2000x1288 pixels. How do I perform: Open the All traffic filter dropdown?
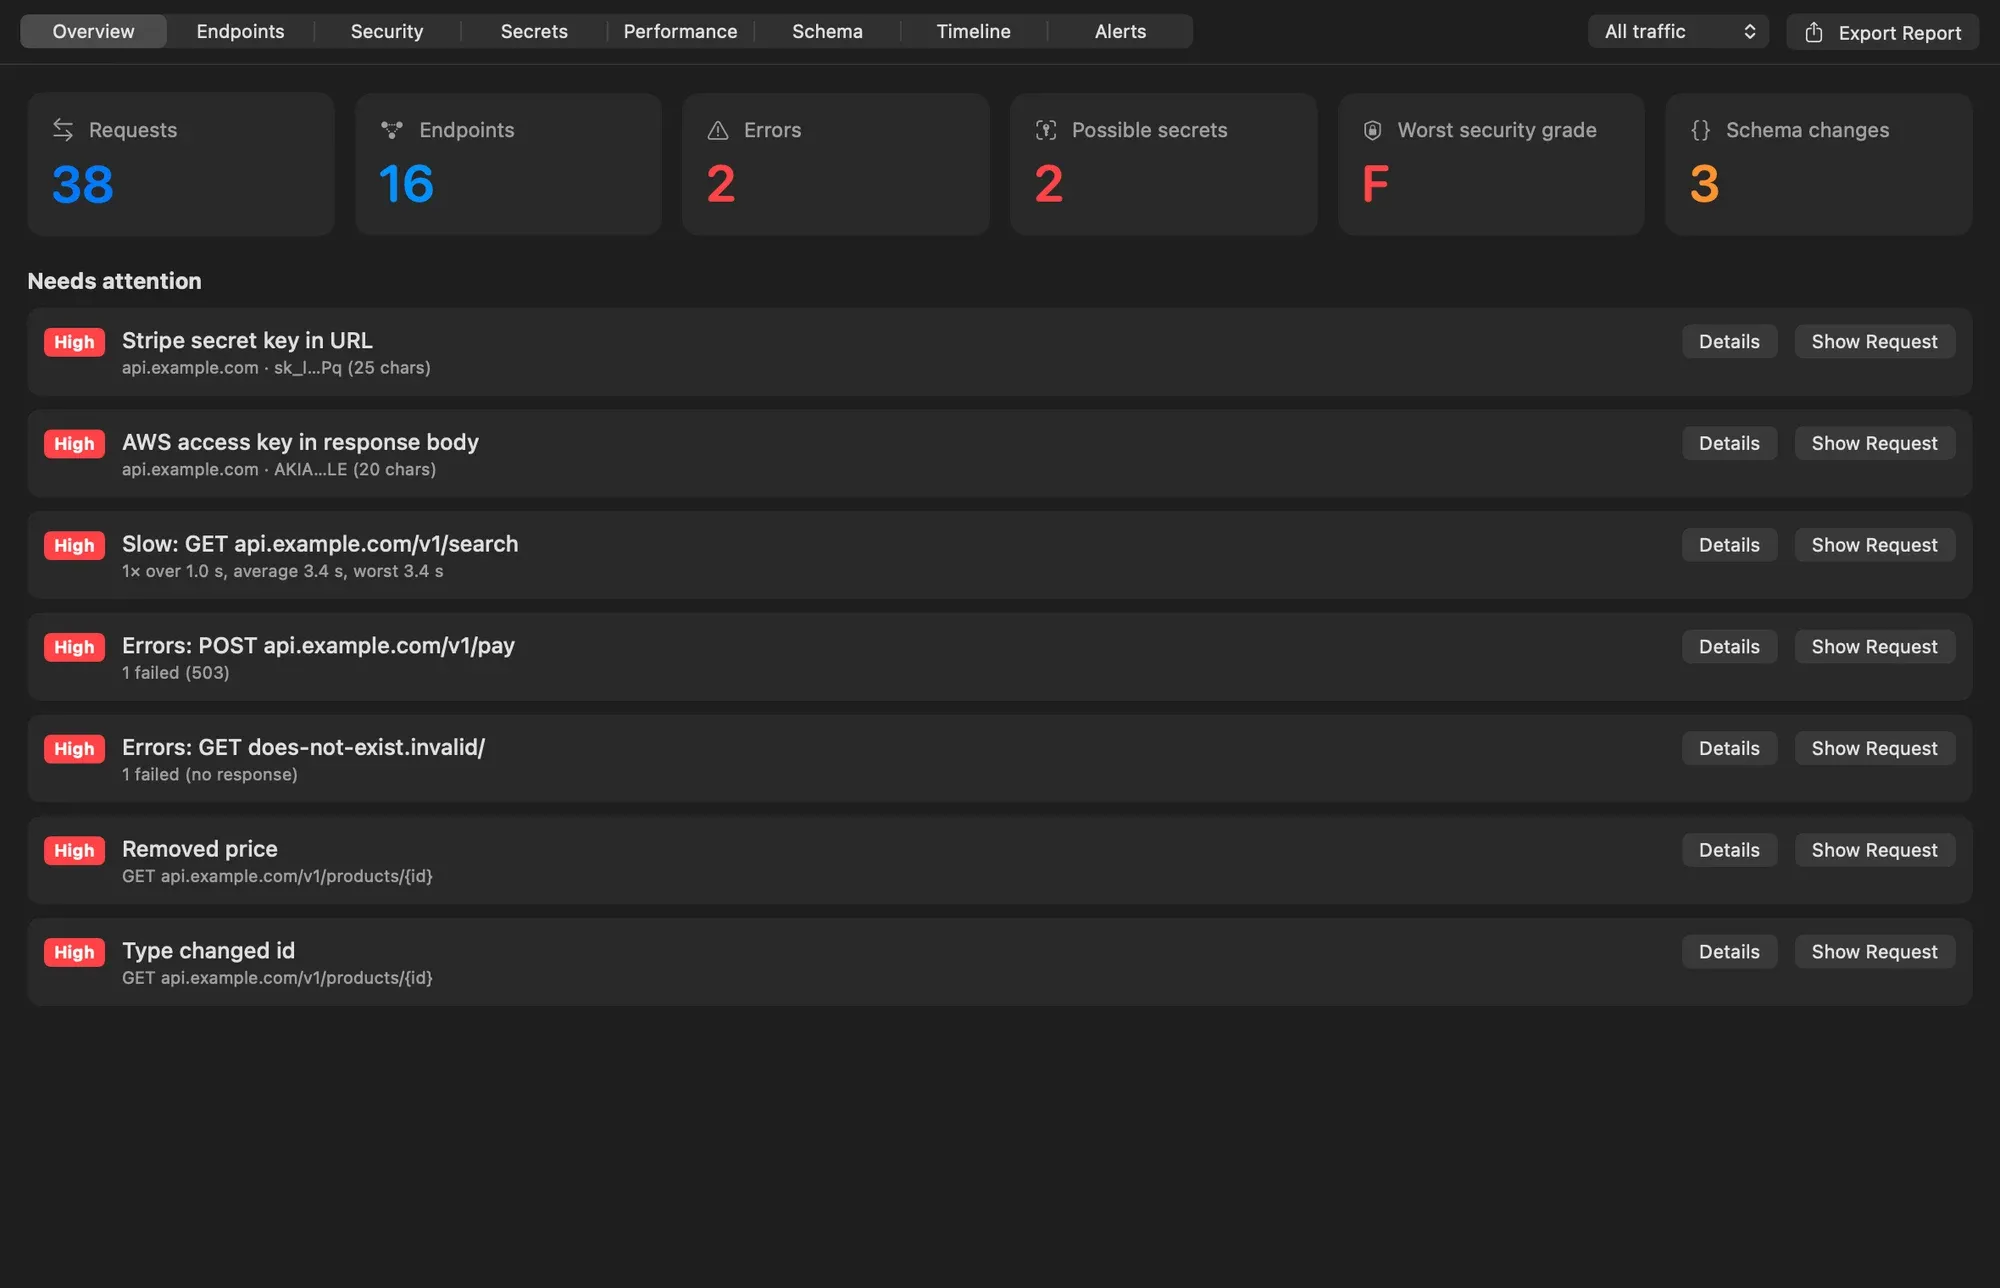pos(1678,31)
